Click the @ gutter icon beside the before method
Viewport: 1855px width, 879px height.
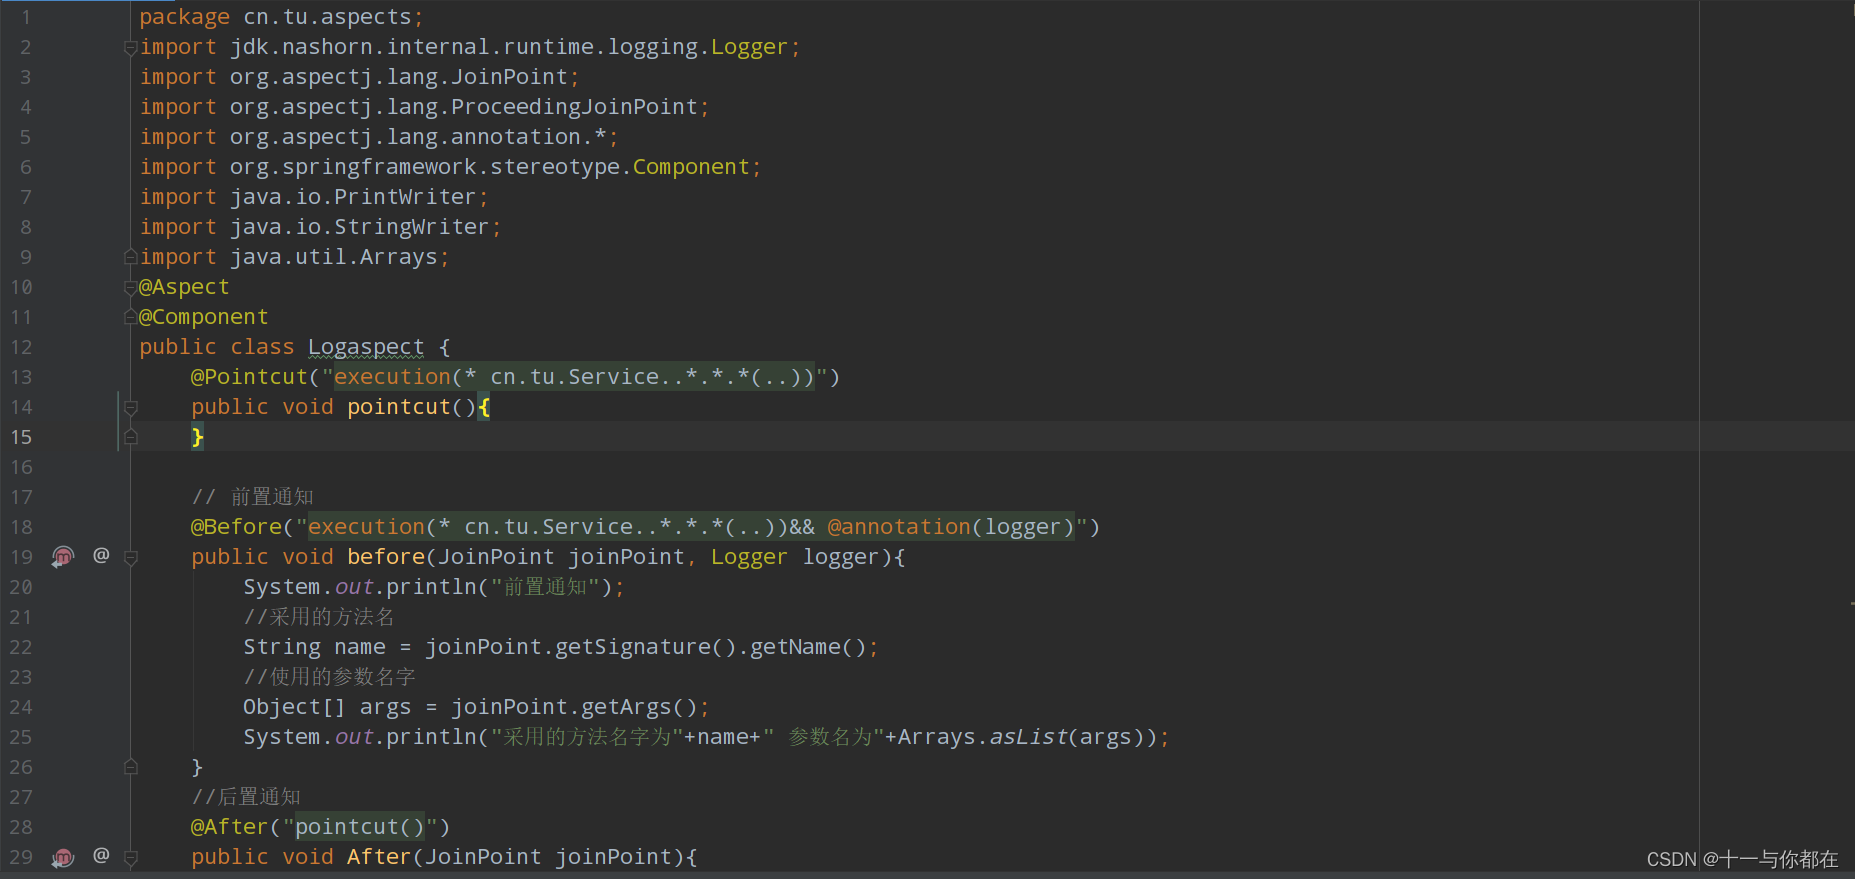(101, 555)
